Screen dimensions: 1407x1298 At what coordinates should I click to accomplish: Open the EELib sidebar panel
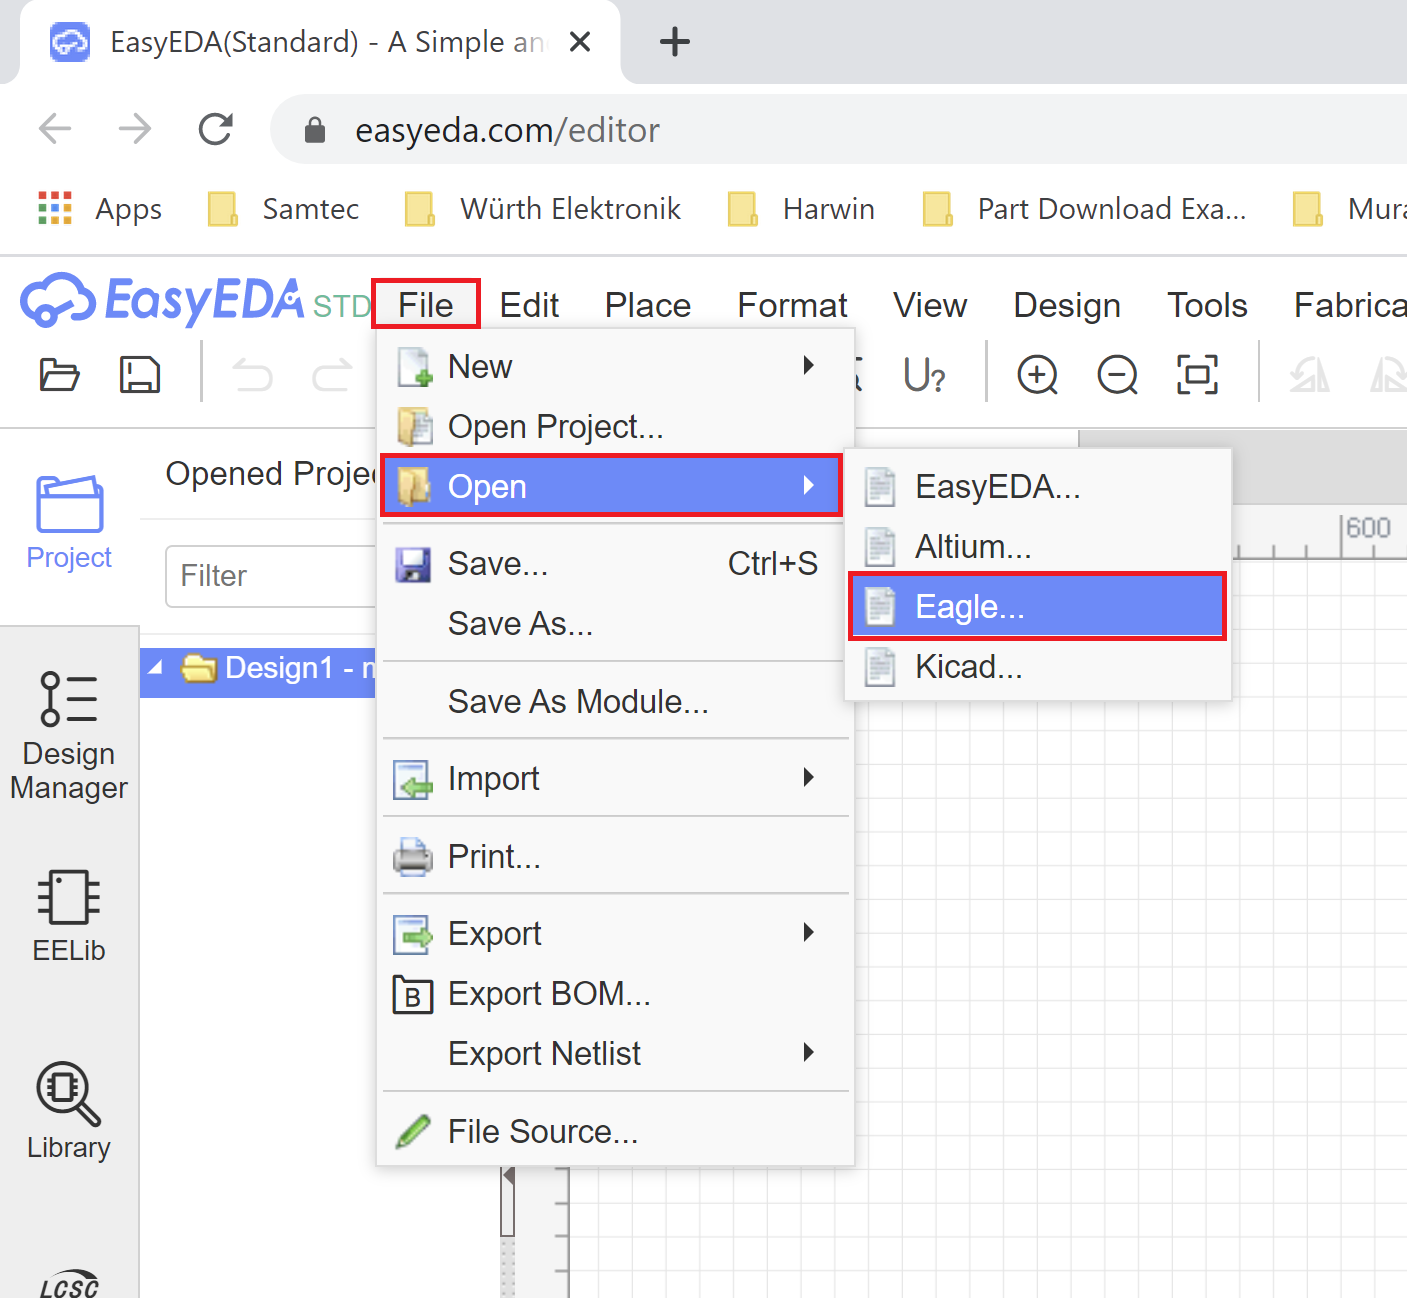[69, 916]
